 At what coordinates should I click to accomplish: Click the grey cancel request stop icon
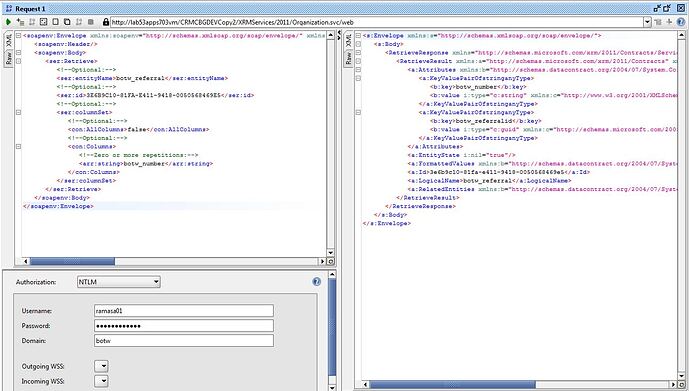(x=91, y=22)
